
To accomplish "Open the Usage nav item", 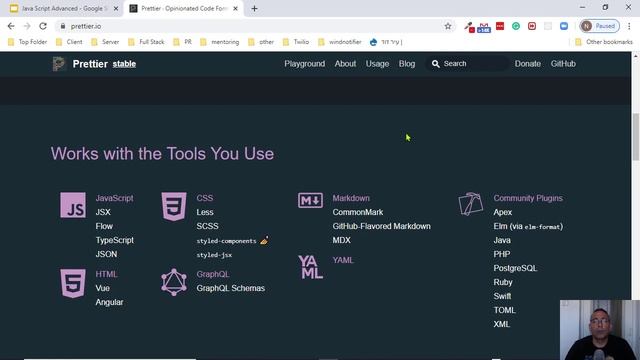I will (x=377, y=64).
